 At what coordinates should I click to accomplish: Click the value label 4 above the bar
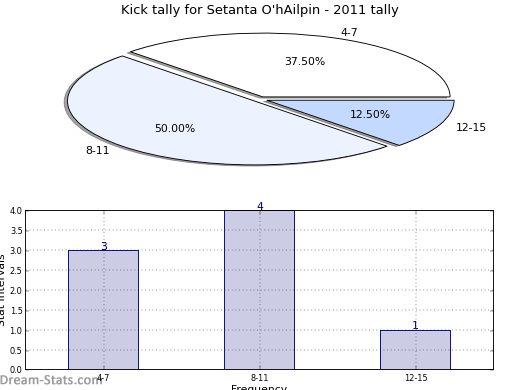pos(260,206)
